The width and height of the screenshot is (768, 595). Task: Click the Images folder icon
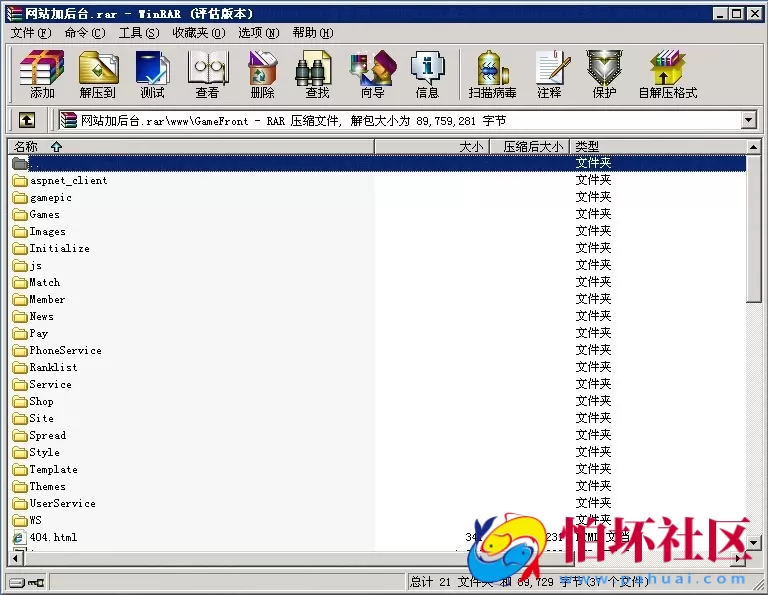tap(20, 232)
